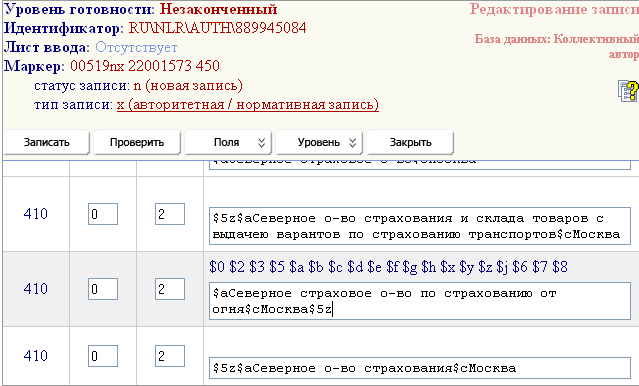This screenshot has width=639, height=386.
Task: Focus first indicator of last 410 row
Action: point(103,356)
